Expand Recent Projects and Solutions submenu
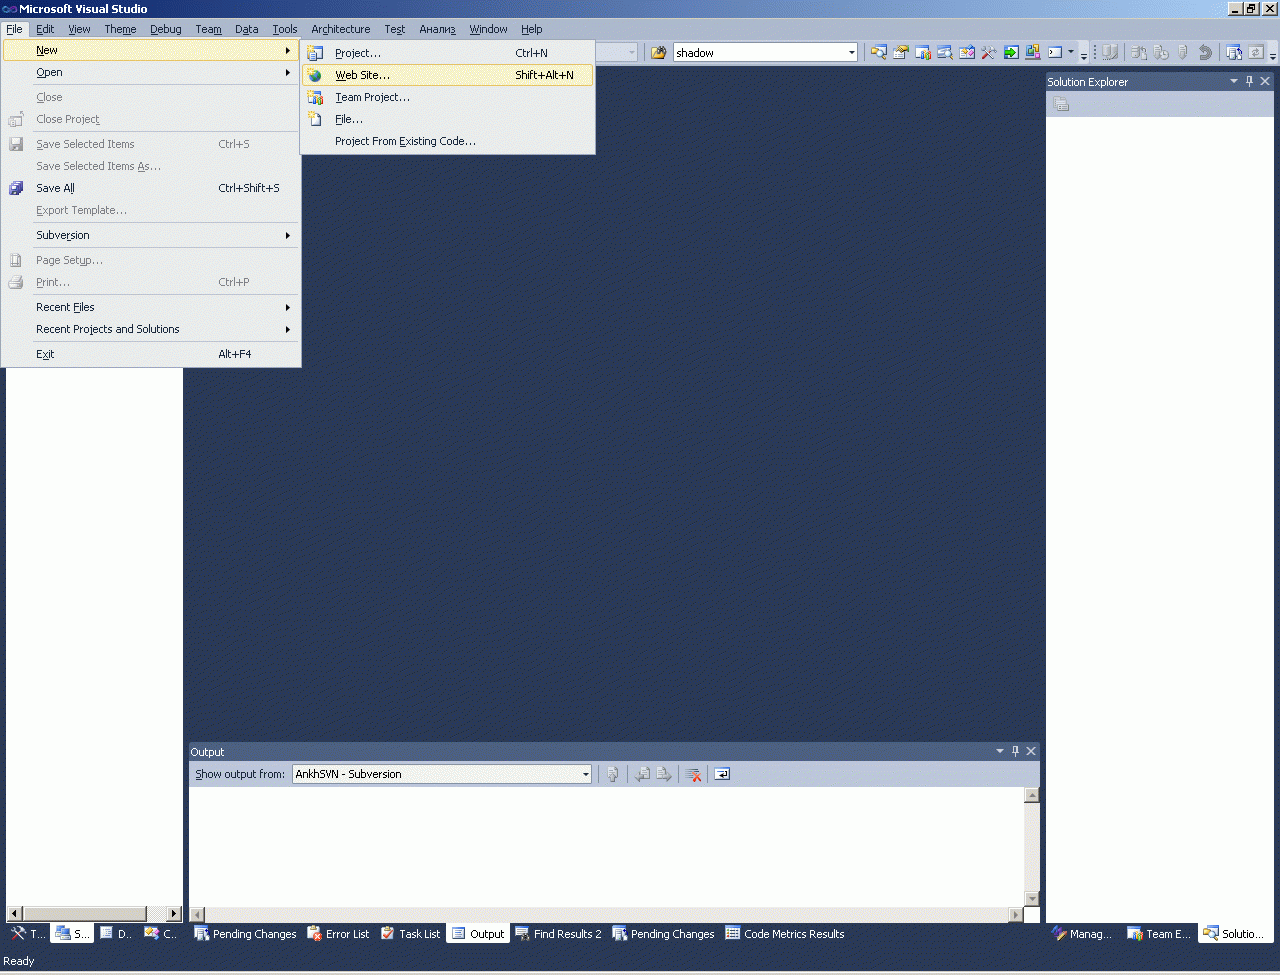Screen dimensions: 1280x975 (x=152, y=329)
